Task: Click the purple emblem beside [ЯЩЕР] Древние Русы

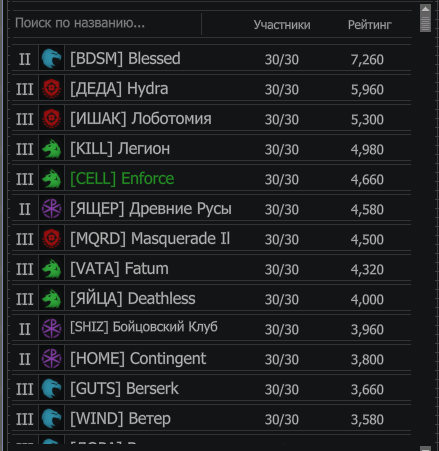Action: [x=51, y=209]
